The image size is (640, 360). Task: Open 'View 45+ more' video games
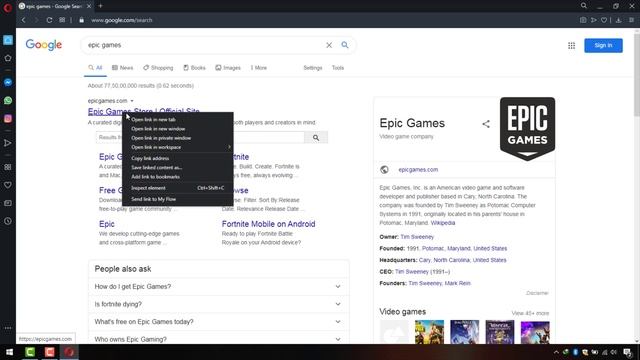530,313
